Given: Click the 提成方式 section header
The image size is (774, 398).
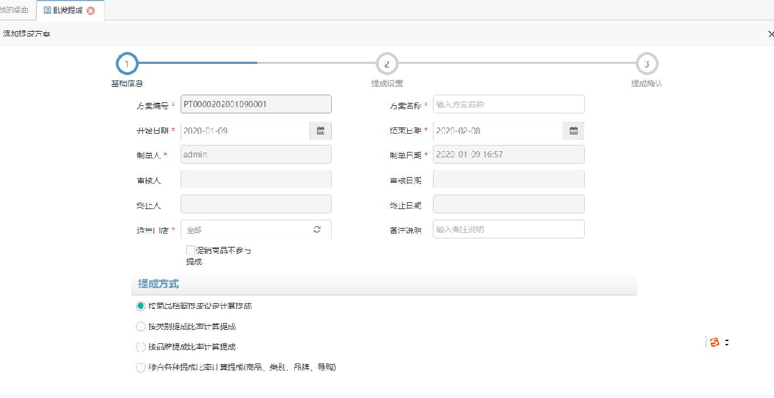Looking at the screenshot, I should [384, 284].
